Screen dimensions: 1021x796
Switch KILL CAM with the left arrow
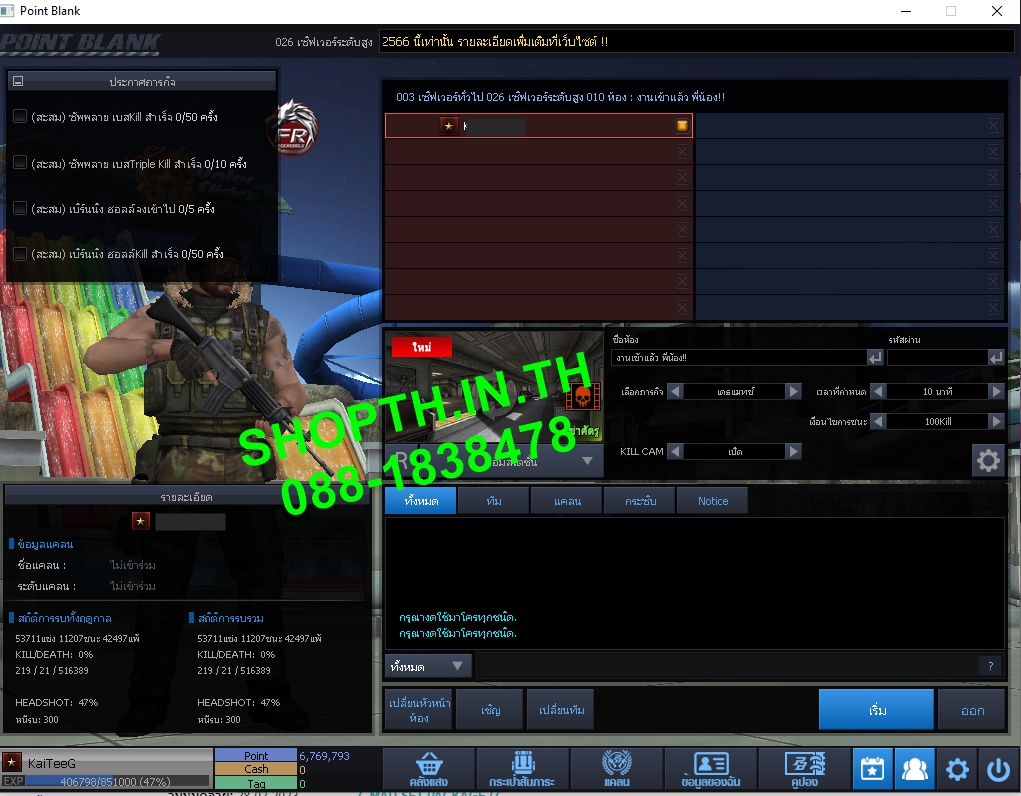pyautogui.click(x=675, y=451)
